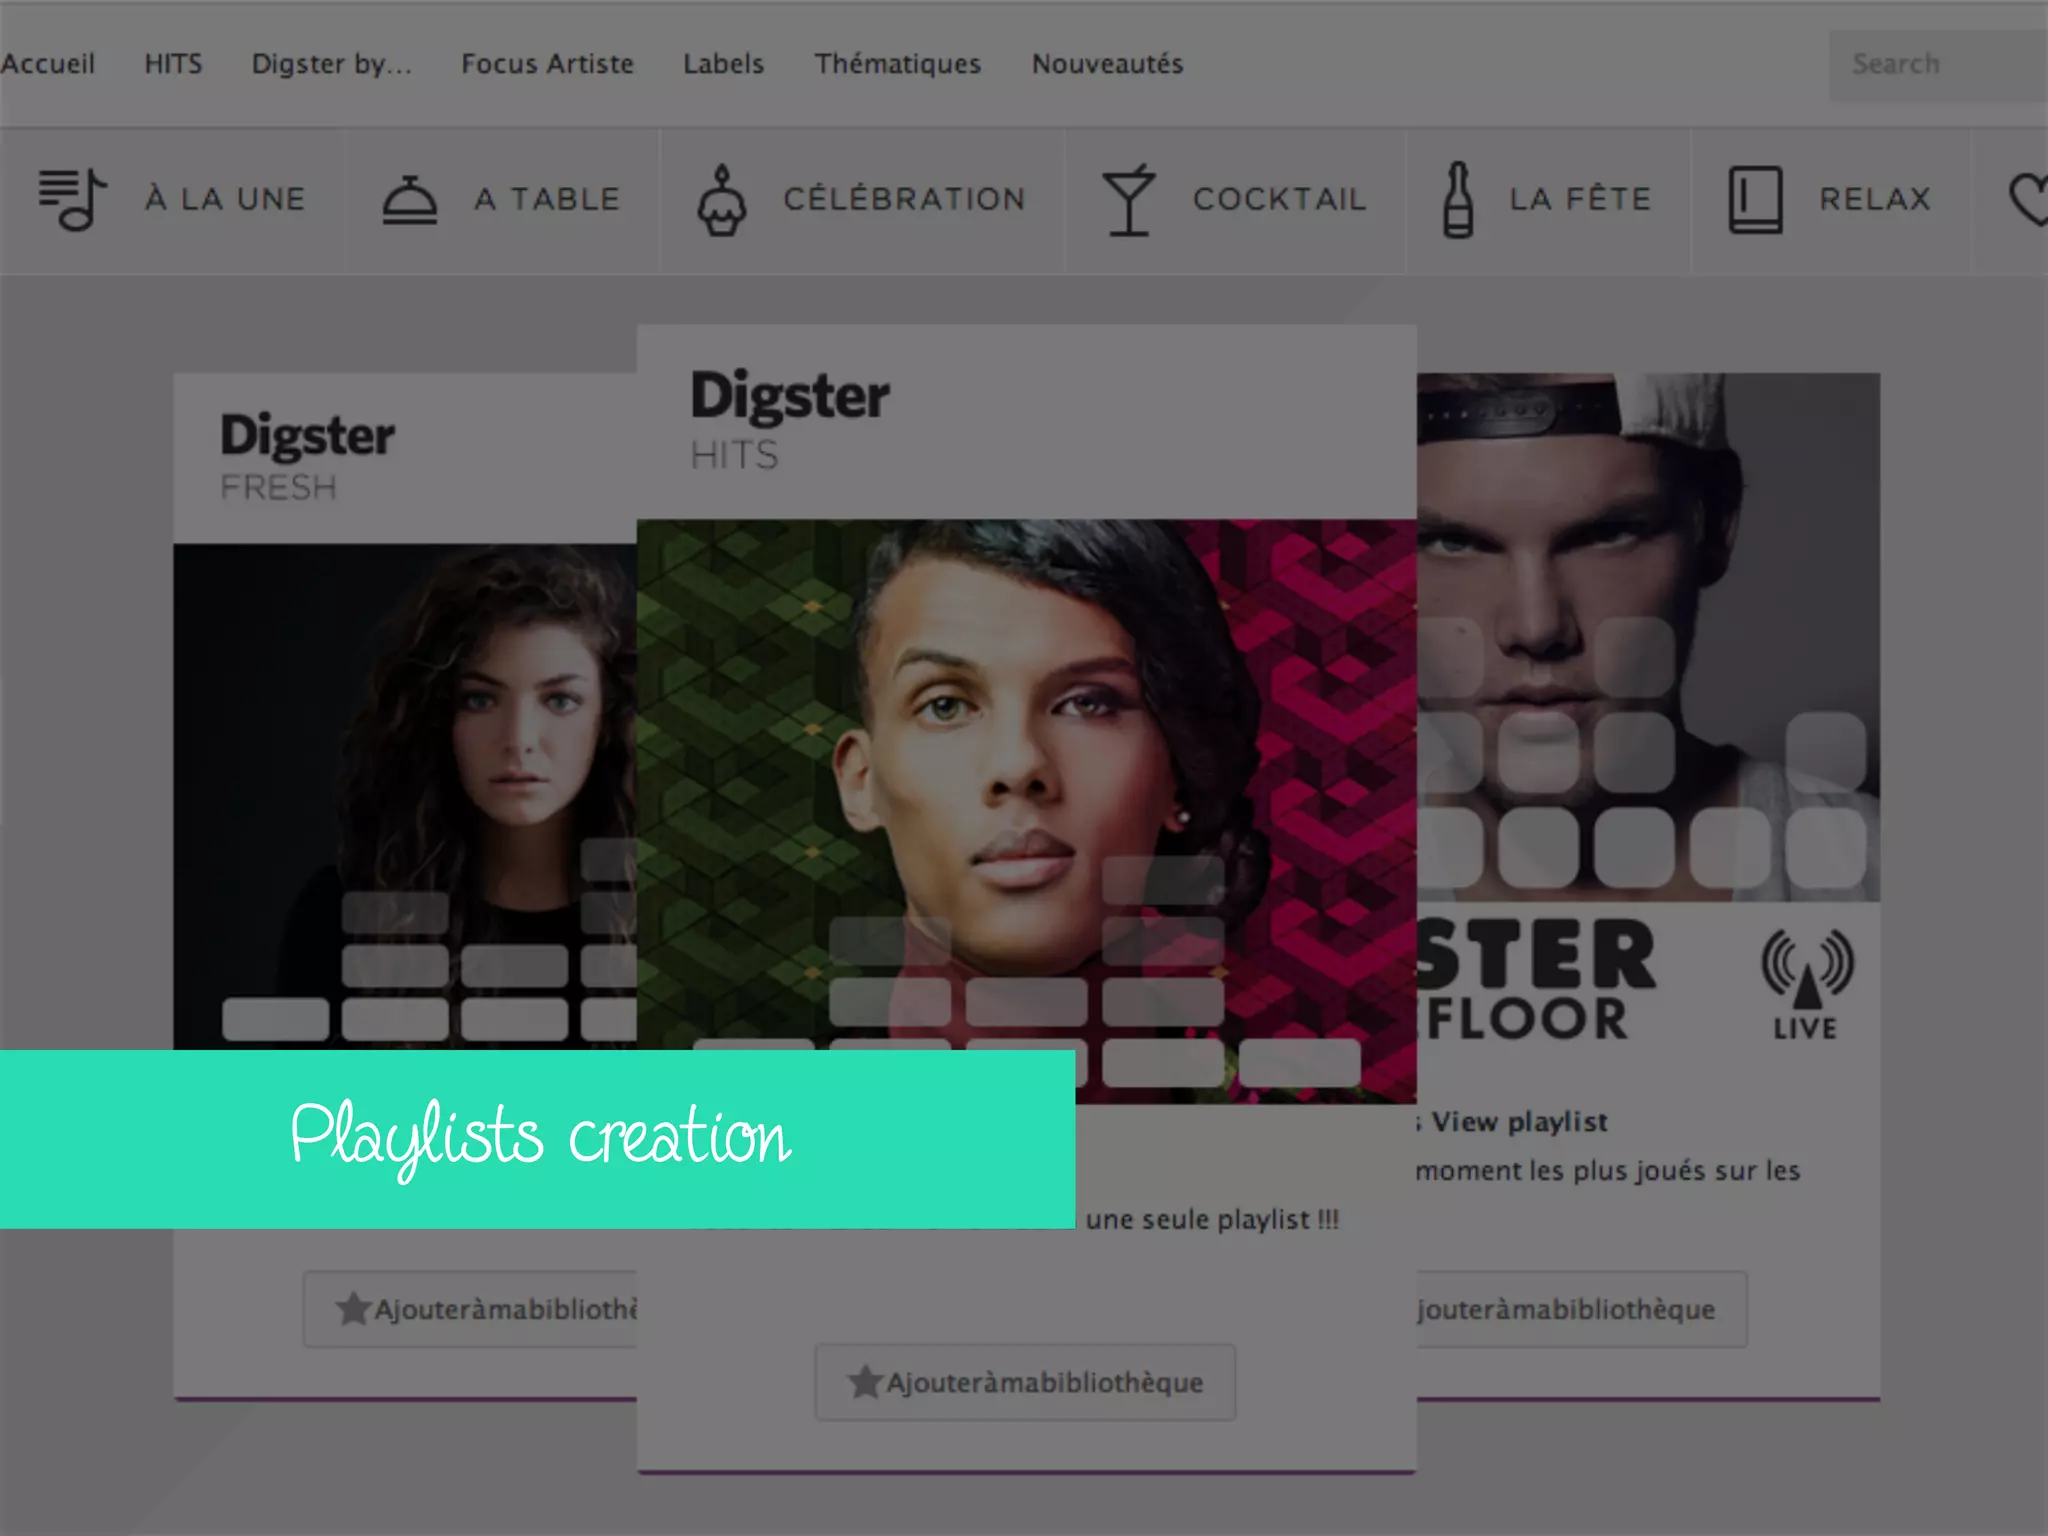Click the serving dish bell icon
This screenshot has height=1536, width=2048.
pos(409,199)
